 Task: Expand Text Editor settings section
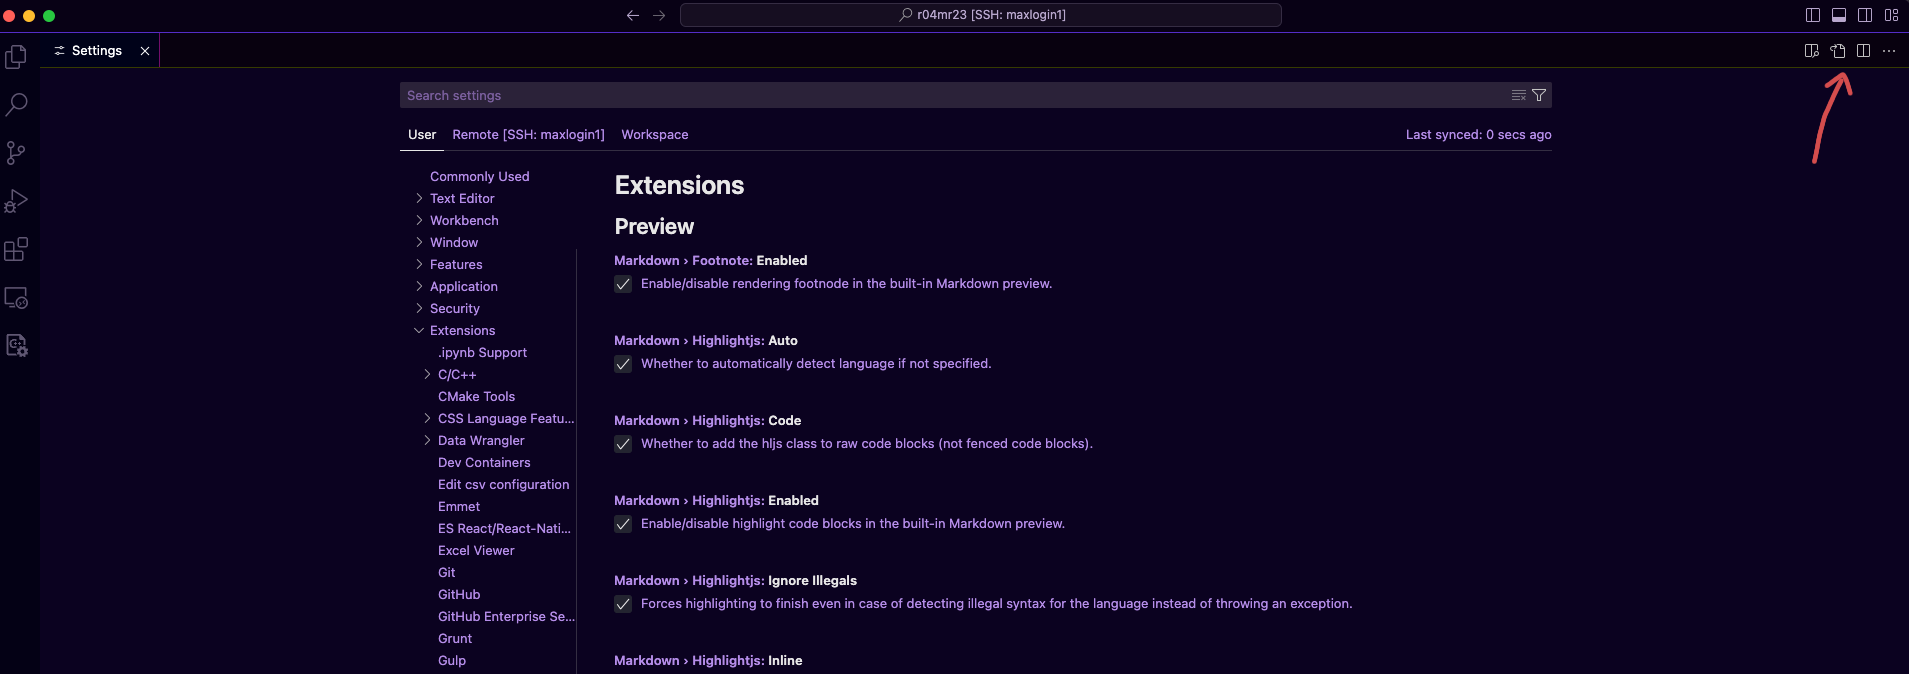(420, 198)
